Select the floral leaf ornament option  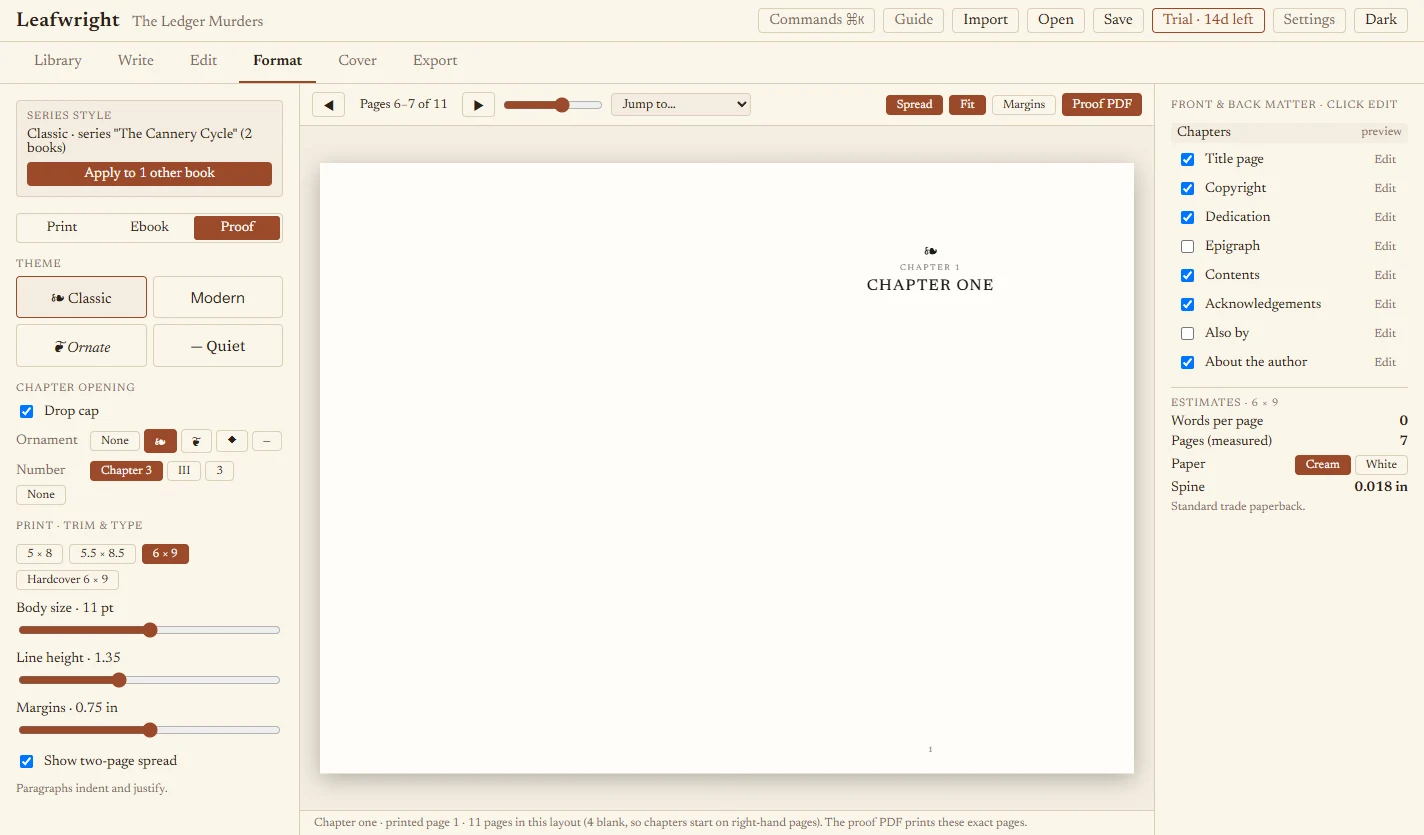coord(160,441)
